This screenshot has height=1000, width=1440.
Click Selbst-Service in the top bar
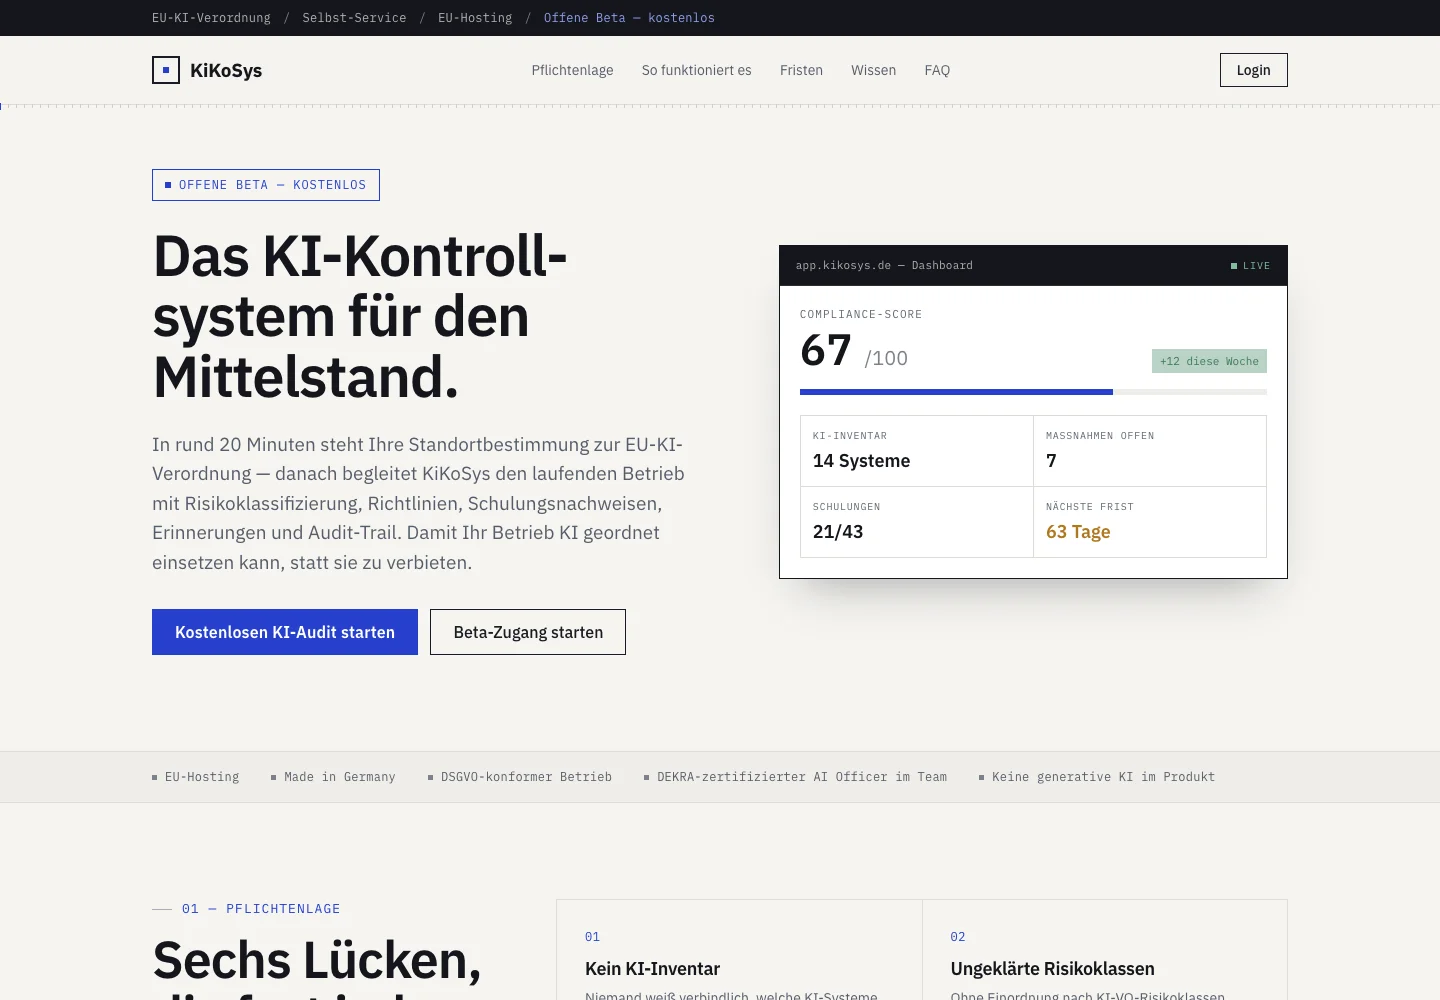(354, 18)
